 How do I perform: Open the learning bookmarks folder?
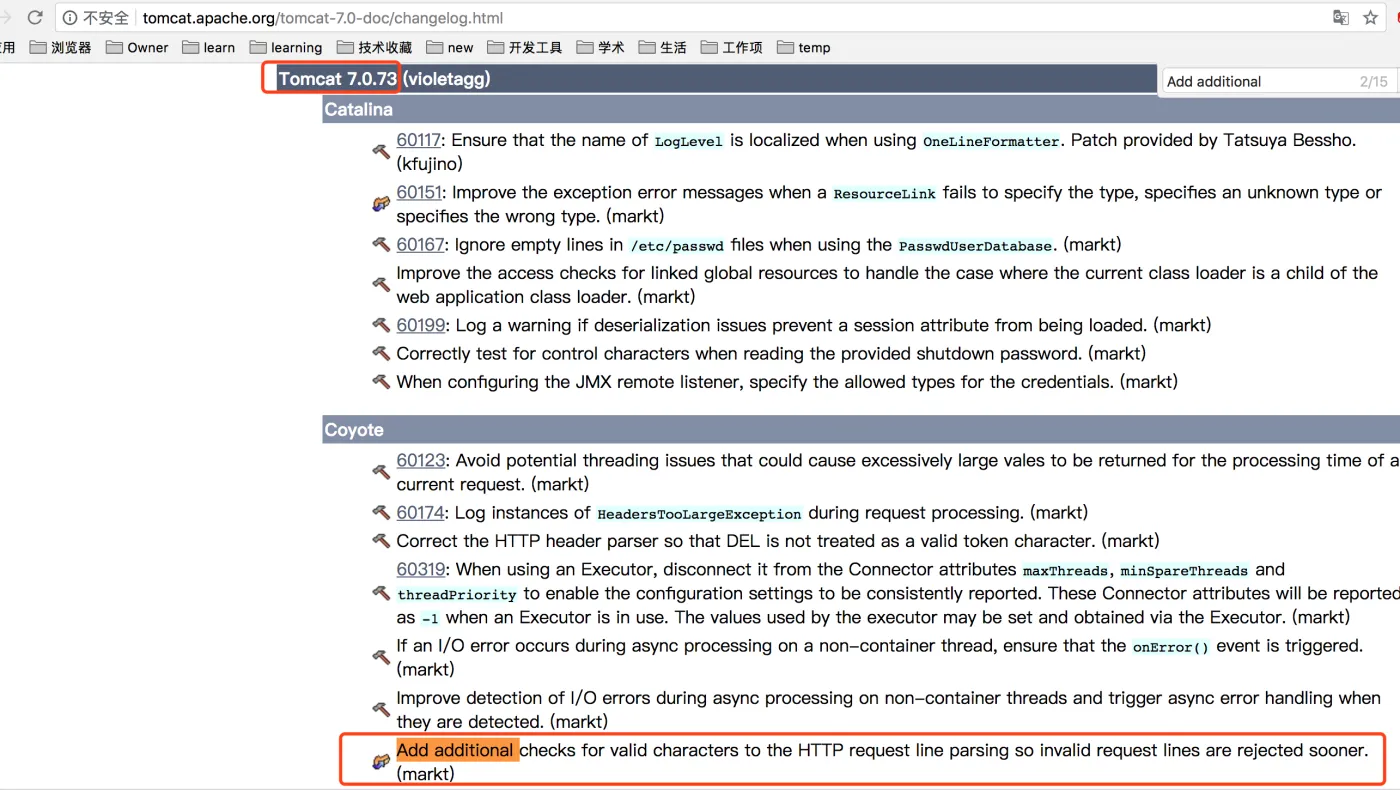[286, 47]
